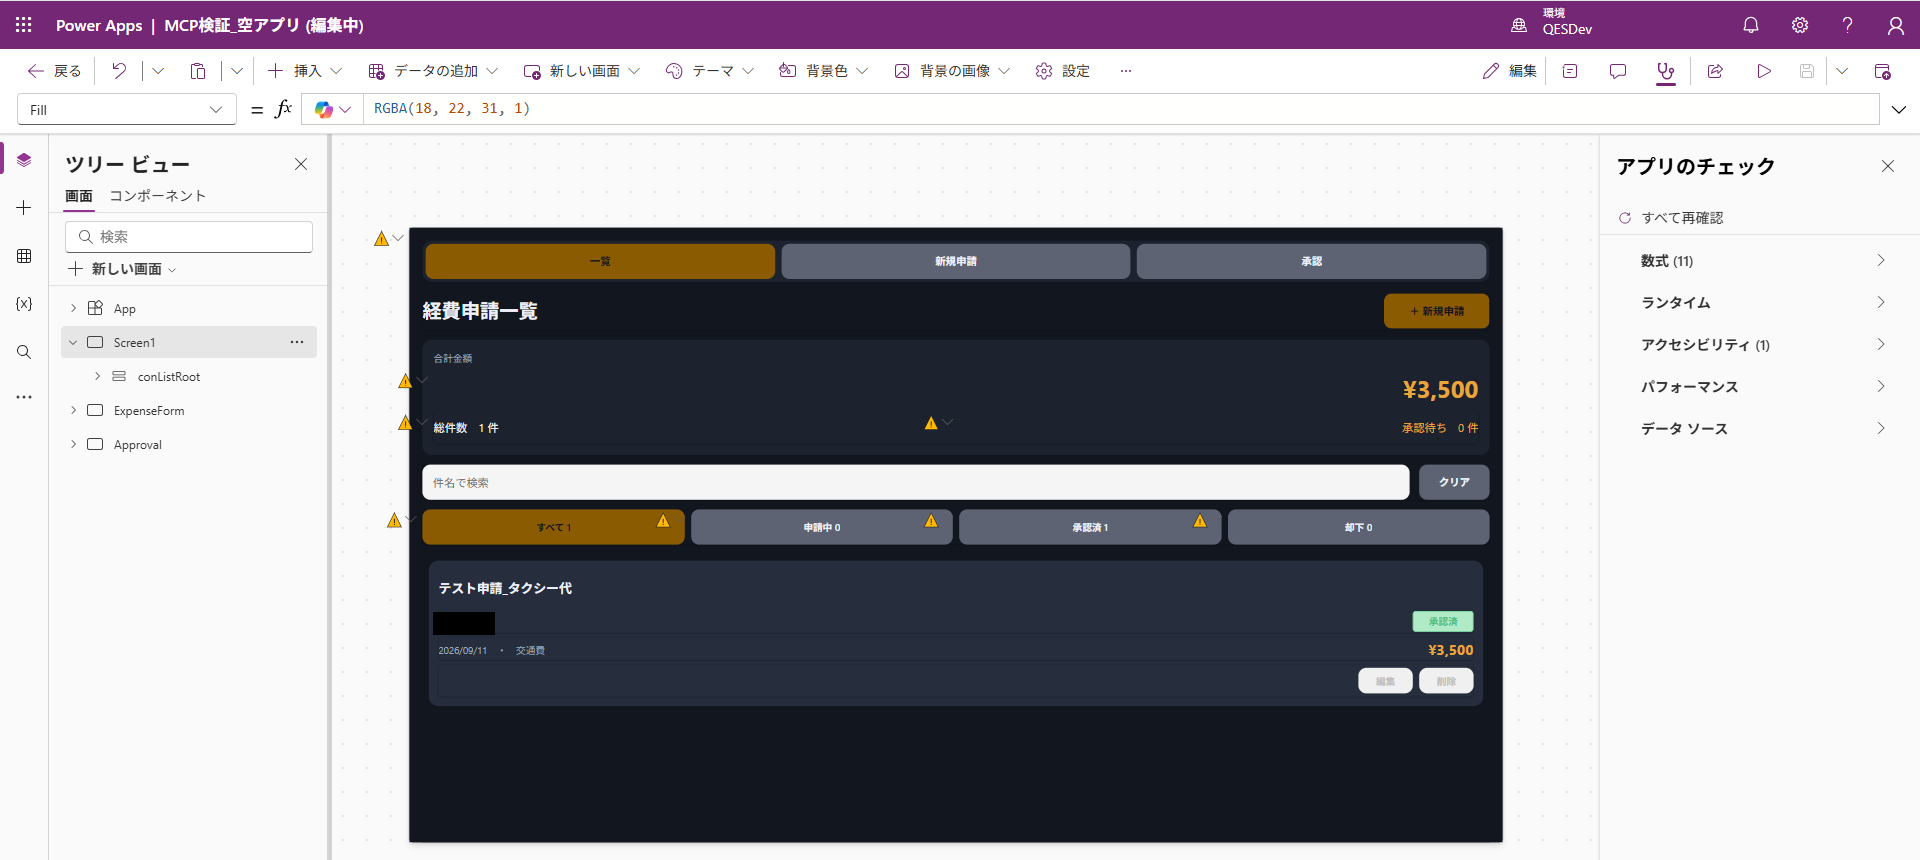Open the comments speech bubble

pyautogui.click(x=1618, y=71)
